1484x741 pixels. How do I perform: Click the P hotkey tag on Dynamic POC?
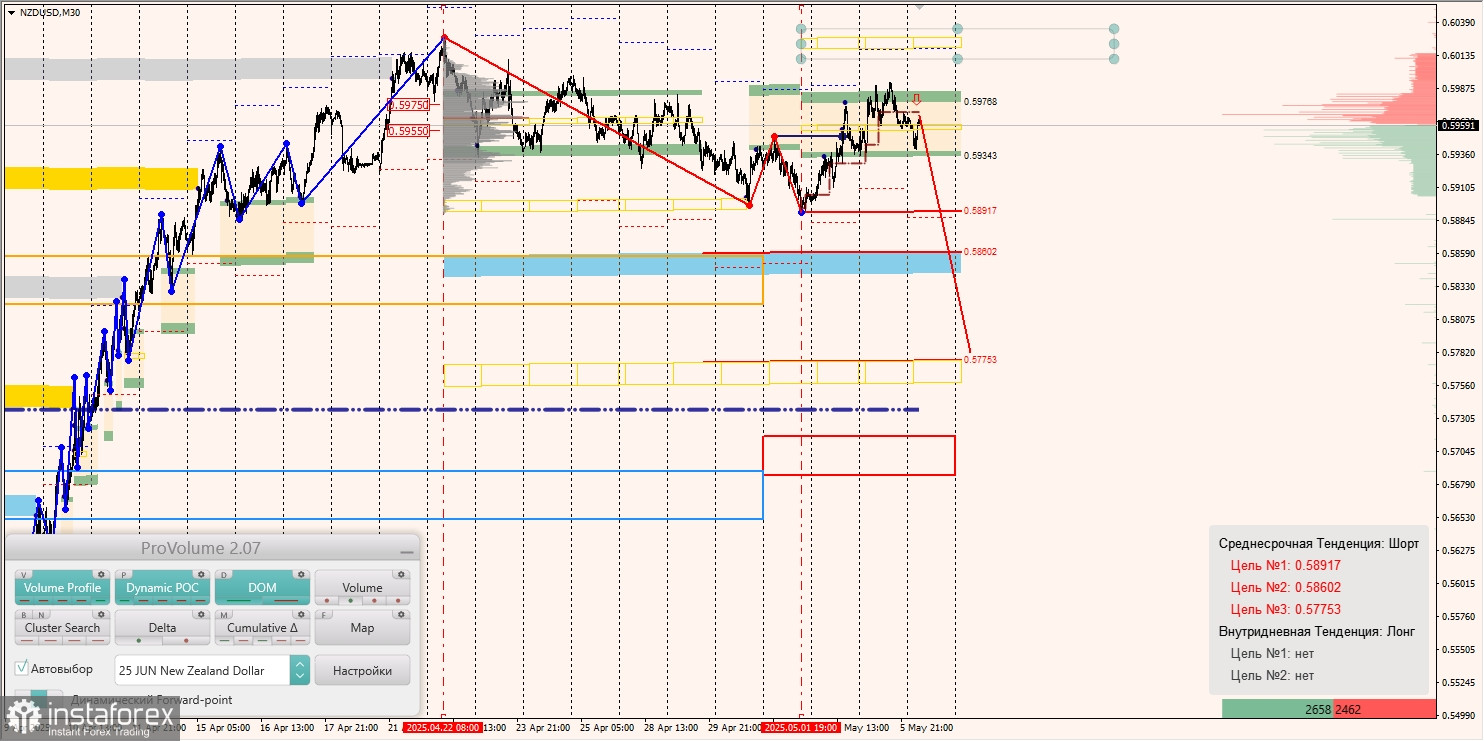click(x=124, y=575)
